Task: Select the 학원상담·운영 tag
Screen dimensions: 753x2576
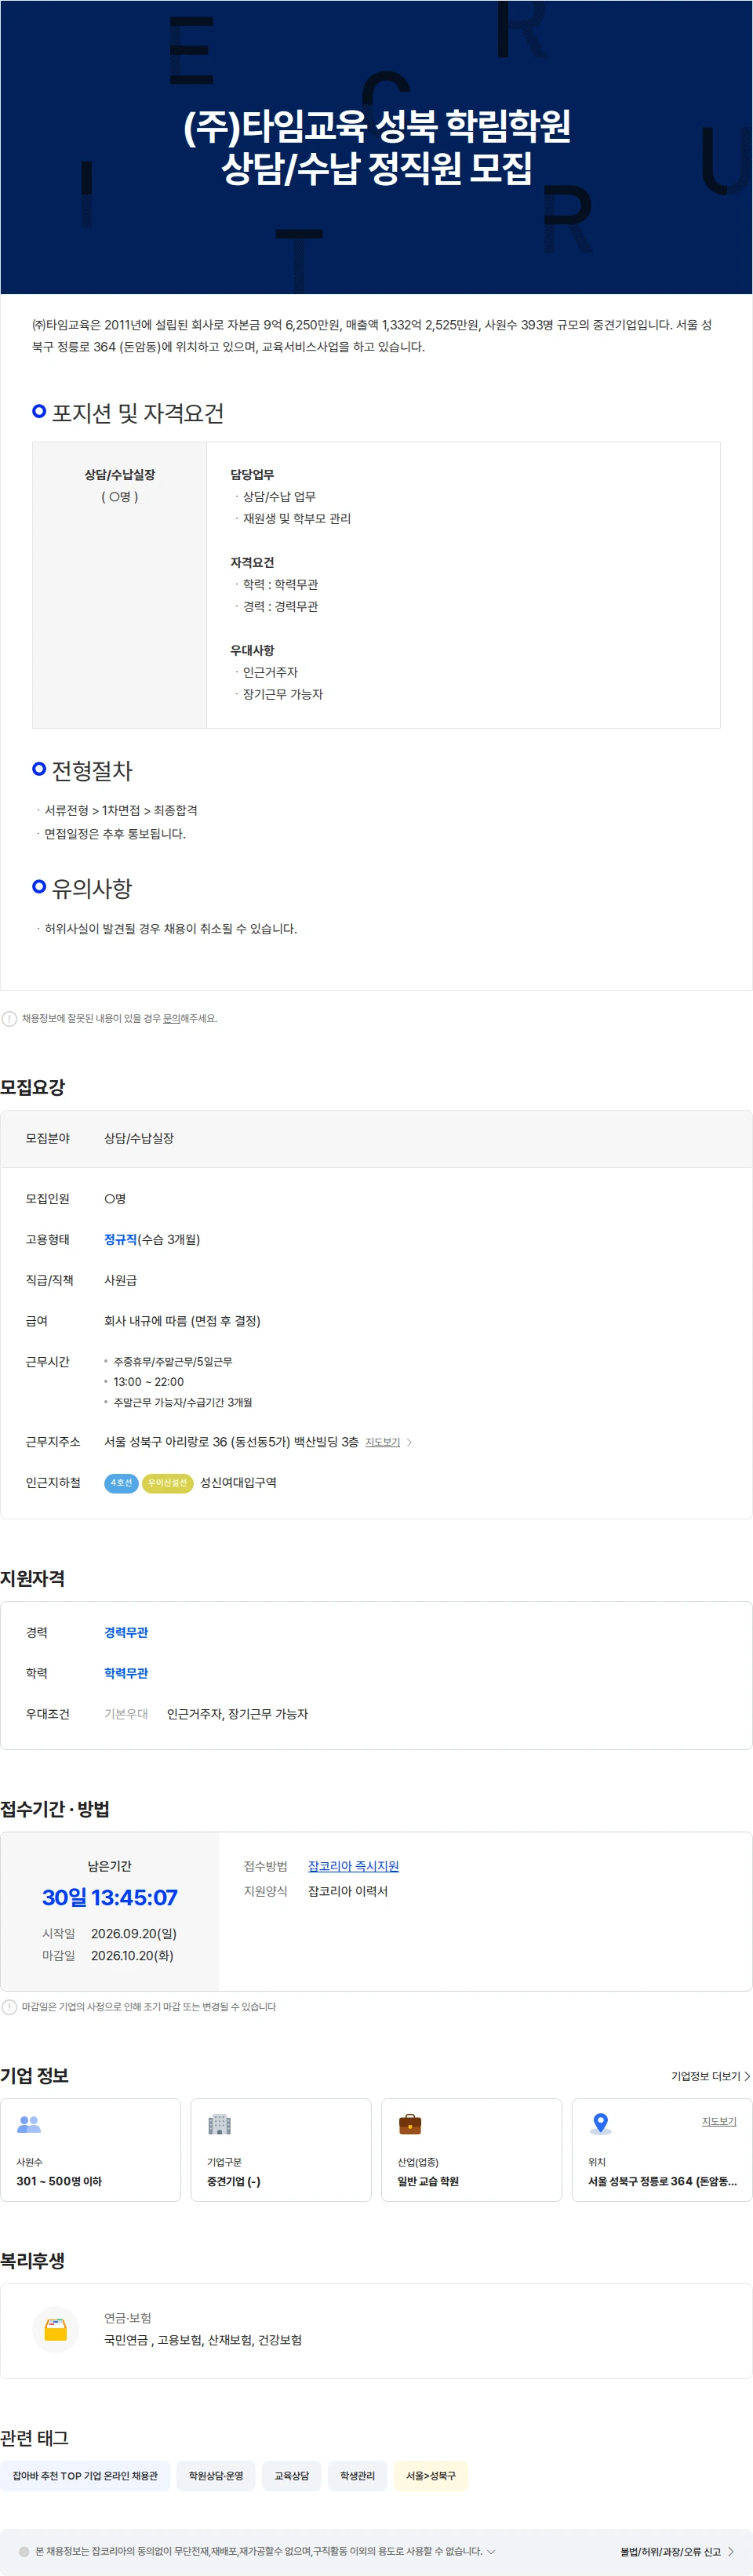Action: [x=216, y=2476]
